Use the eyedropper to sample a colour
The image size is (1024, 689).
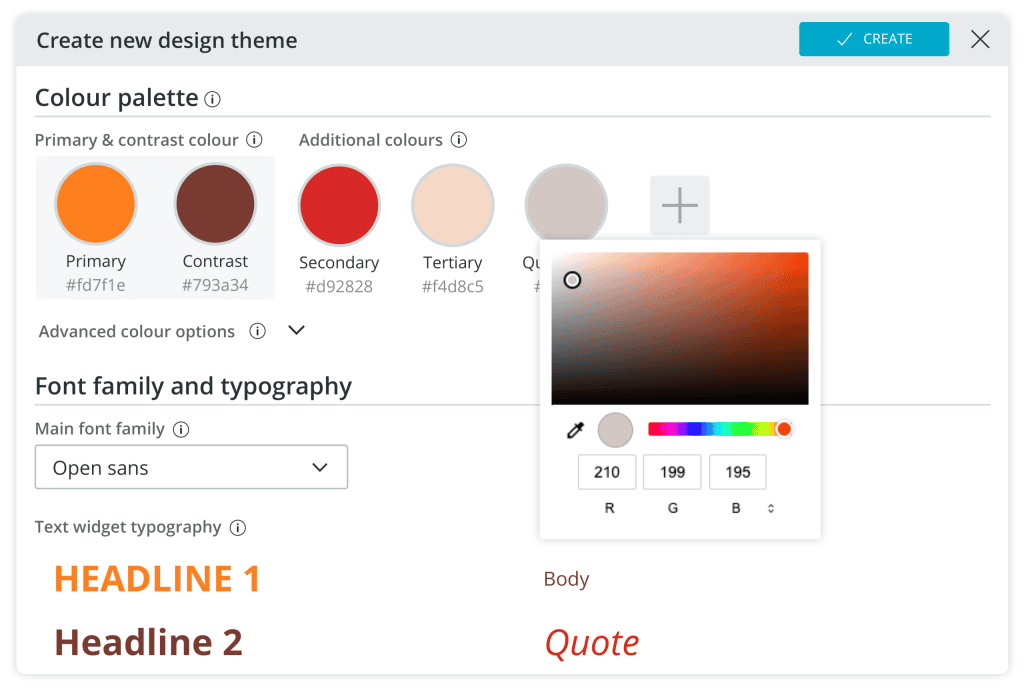pyautogui.click(x=573, y=429)
